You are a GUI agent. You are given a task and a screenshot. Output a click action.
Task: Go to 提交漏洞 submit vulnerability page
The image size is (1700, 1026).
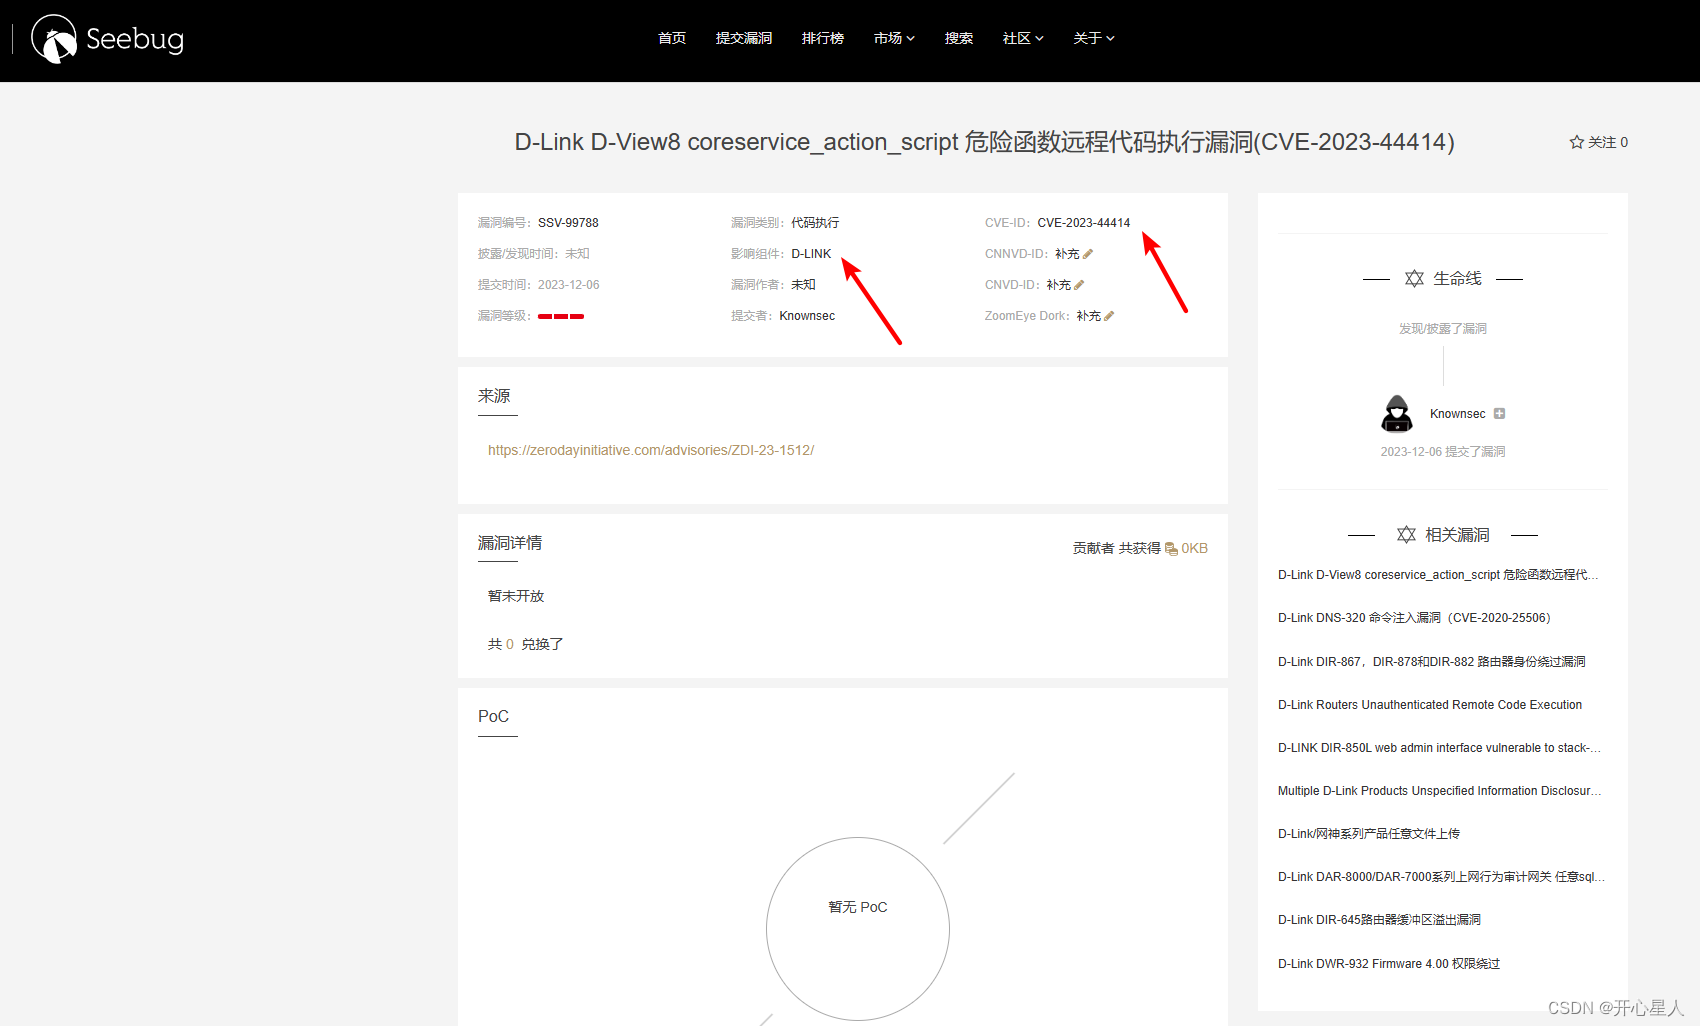(744, 38)
